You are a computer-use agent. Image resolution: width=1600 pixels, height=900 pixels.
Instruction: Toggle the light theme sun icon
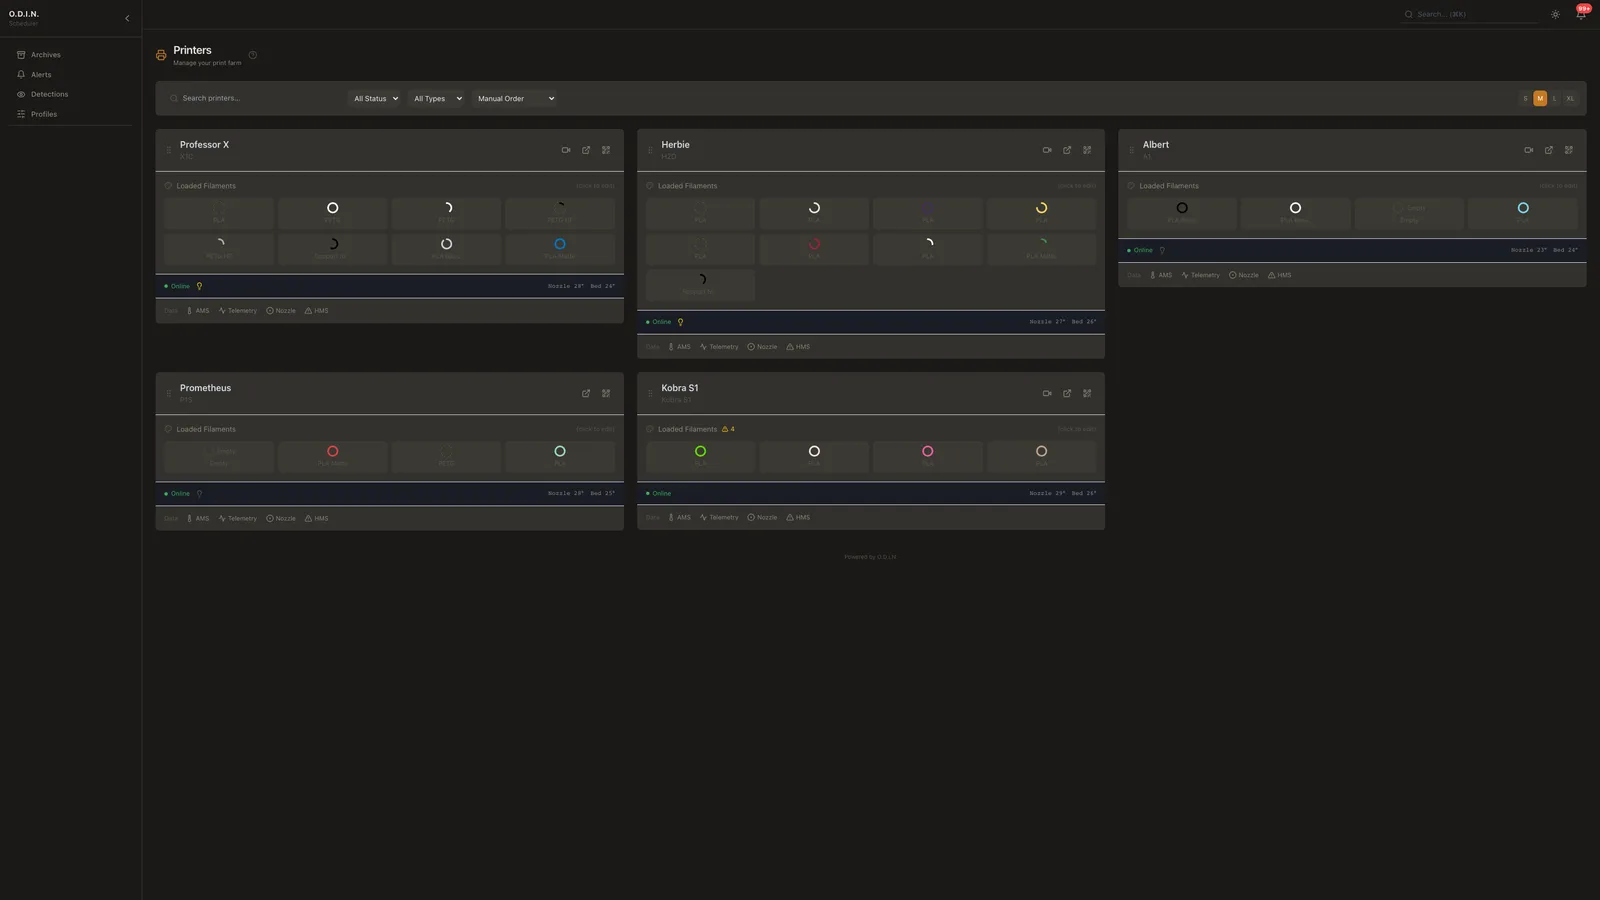pos(1555,14)
